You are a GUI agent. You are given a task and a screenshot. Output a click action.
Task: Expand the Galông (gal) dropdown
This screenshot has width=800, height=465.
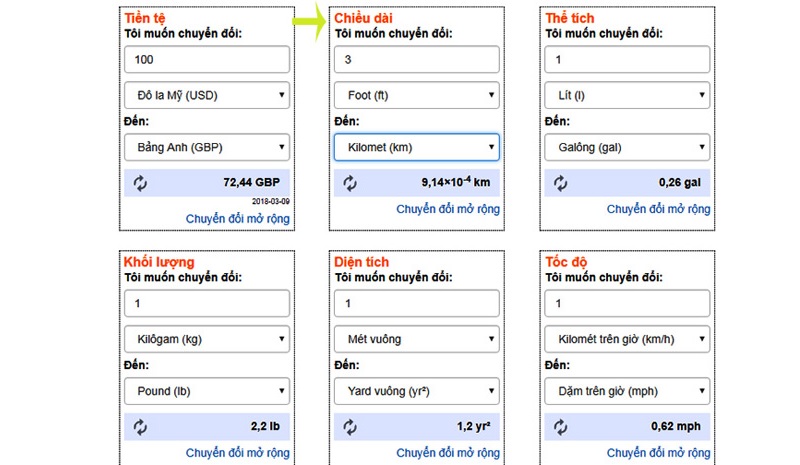tap(628, 148)
